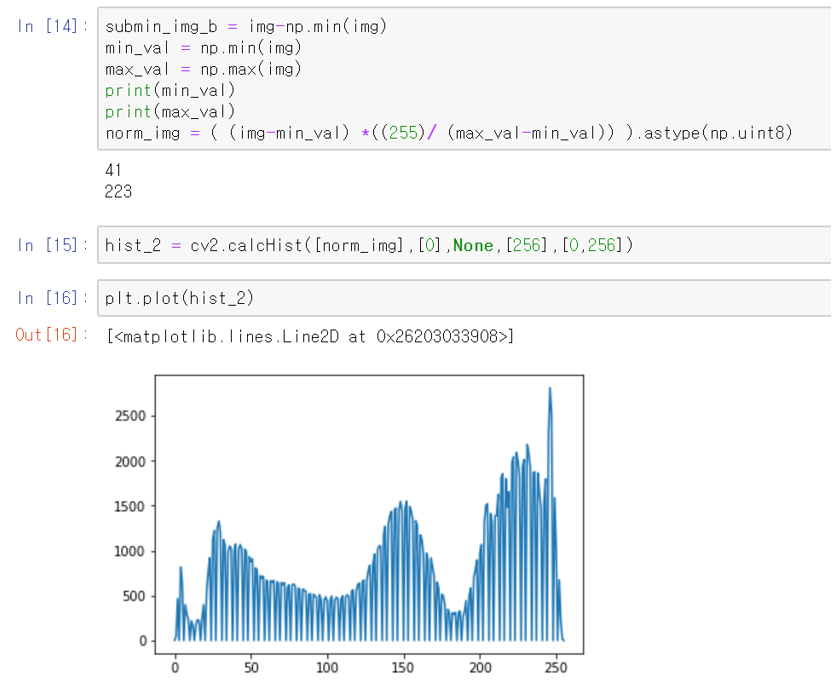Click the x-axis label 50
Image resolution: width=839 pixels, height=689 pixels.
tap(251, 668)
